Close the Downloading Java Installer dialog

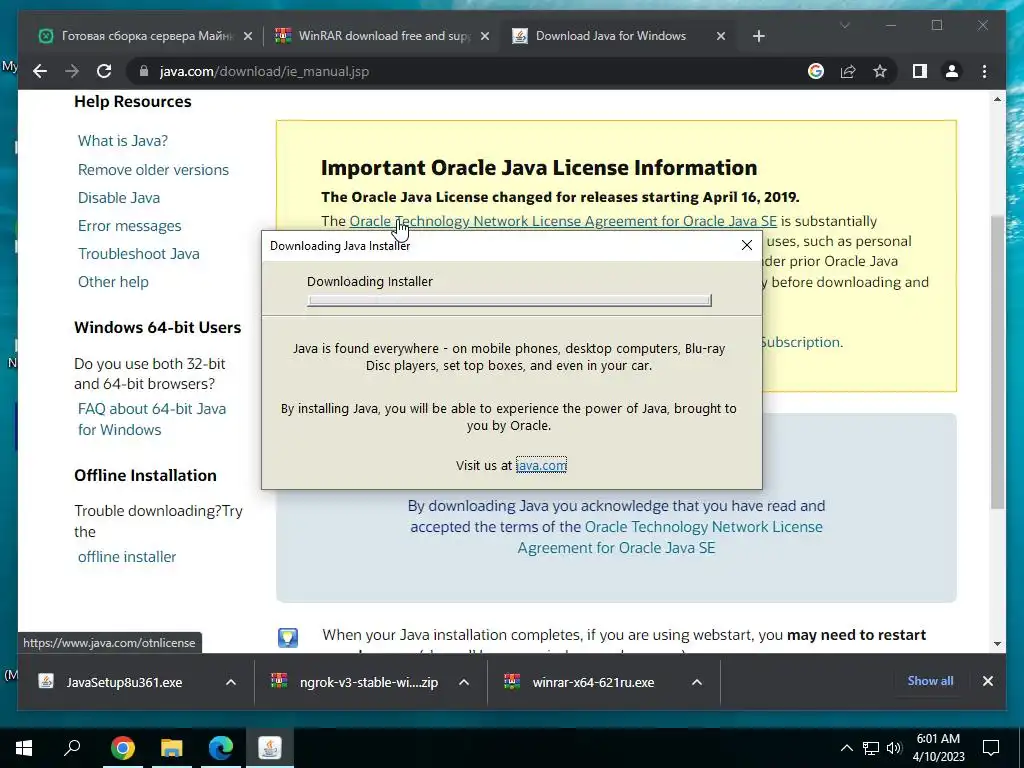point(746,245)
